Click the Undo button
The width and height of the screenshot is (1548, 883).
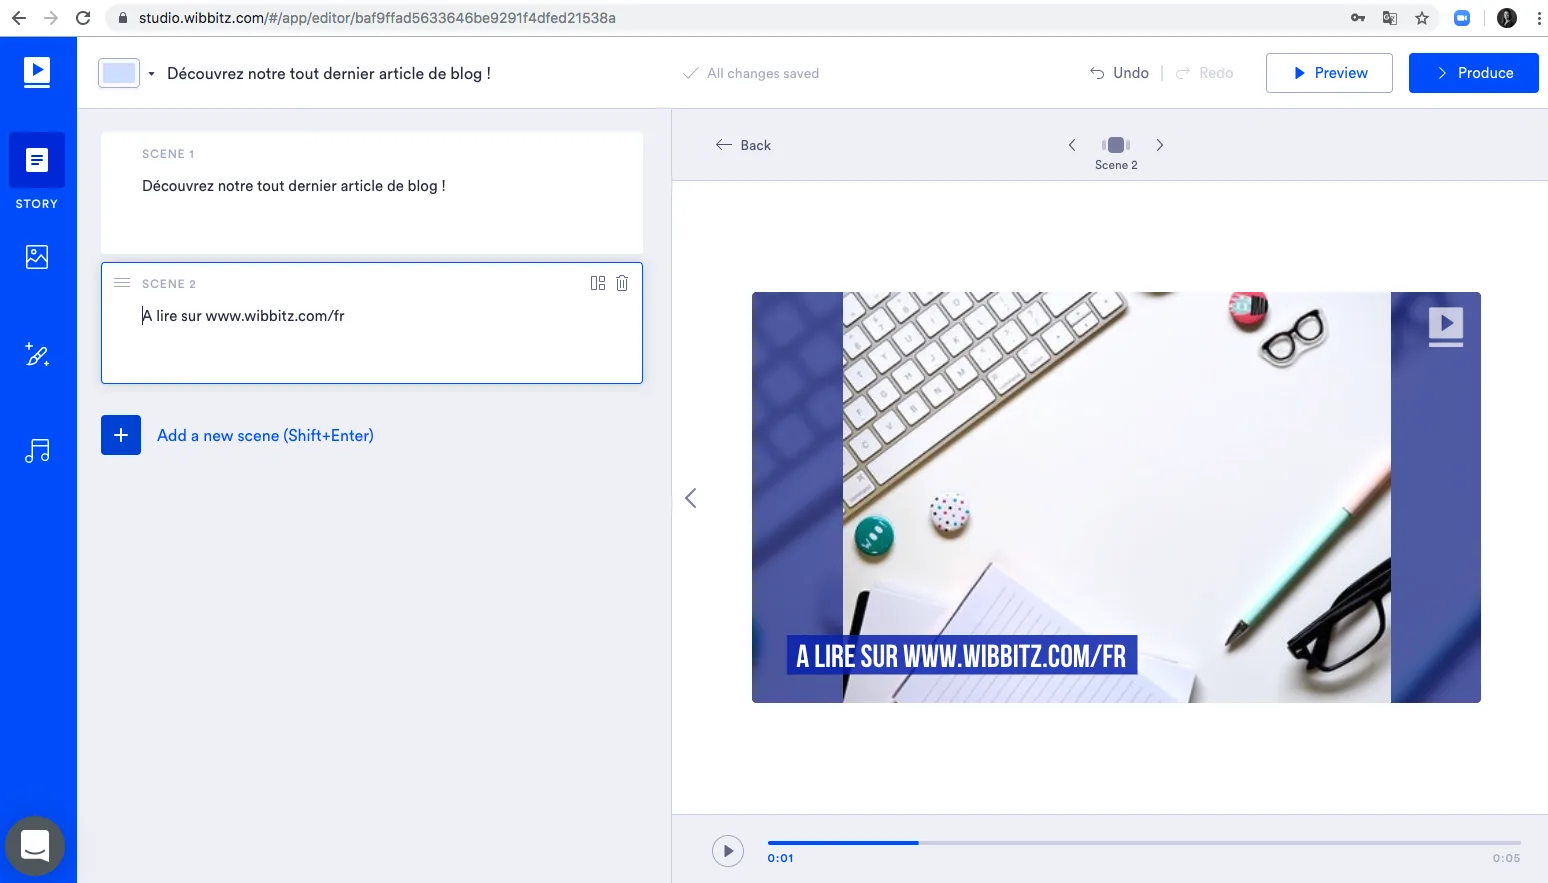pyautogui.click(x=1119, y=73)
